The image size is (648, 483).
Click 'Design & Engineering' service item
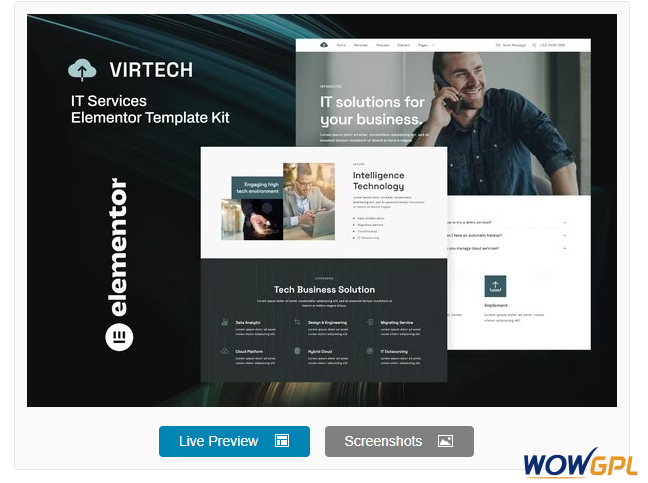(327, 323)
